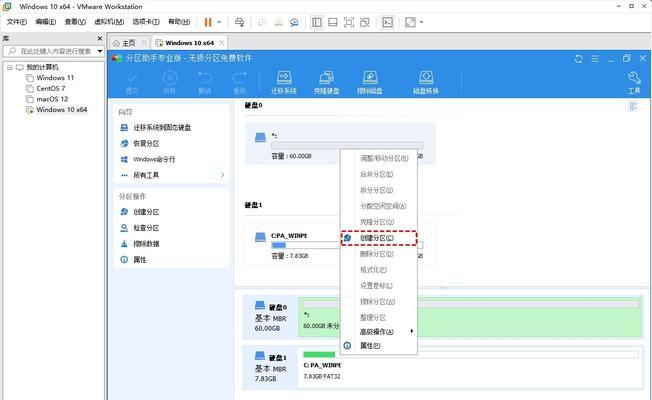
Task: Open the power options dropdown beside pause
Action: tap(220, 22)
